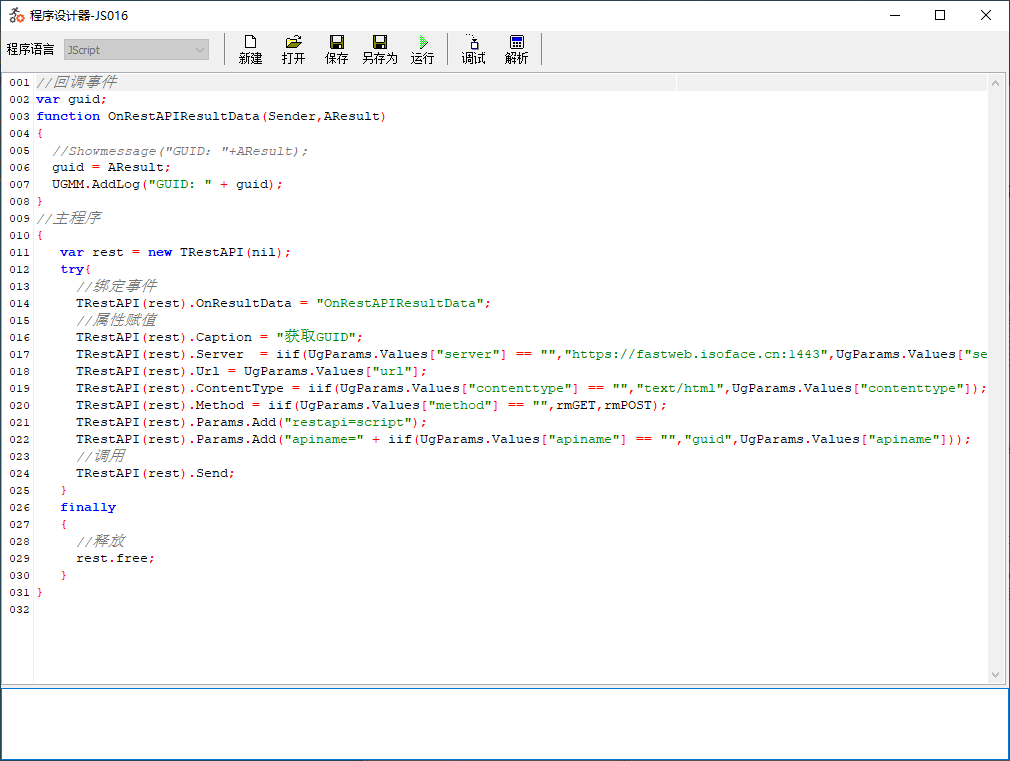Click the function name OnRestAPIResultData on line 003
The height and width of the screenshot is (761, 1010).
[x=184, y=116]
